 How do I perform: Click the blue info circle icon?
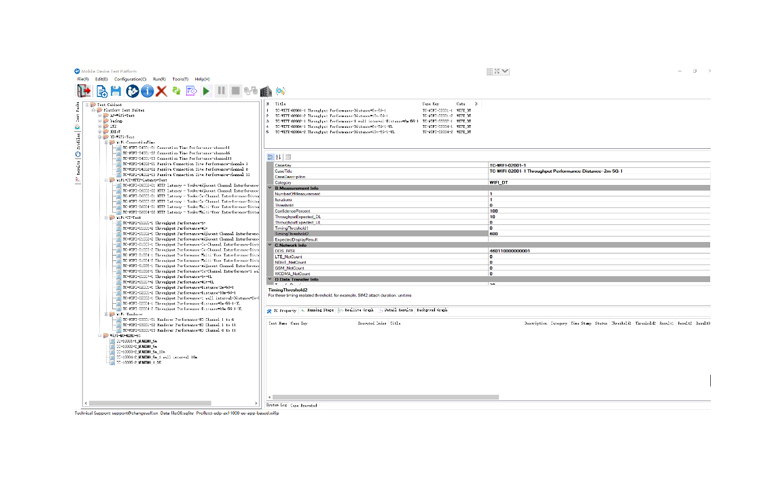147,91
